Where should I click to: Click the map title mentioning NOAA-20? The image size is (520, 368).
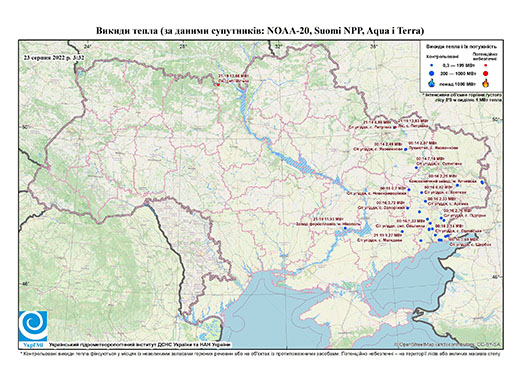(260, 31)
